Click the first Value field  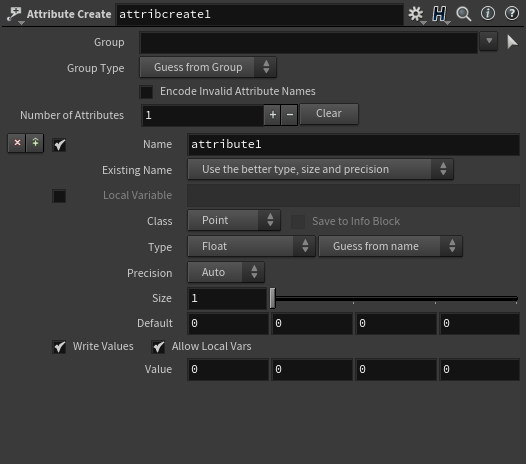click(x=228, y=369)
